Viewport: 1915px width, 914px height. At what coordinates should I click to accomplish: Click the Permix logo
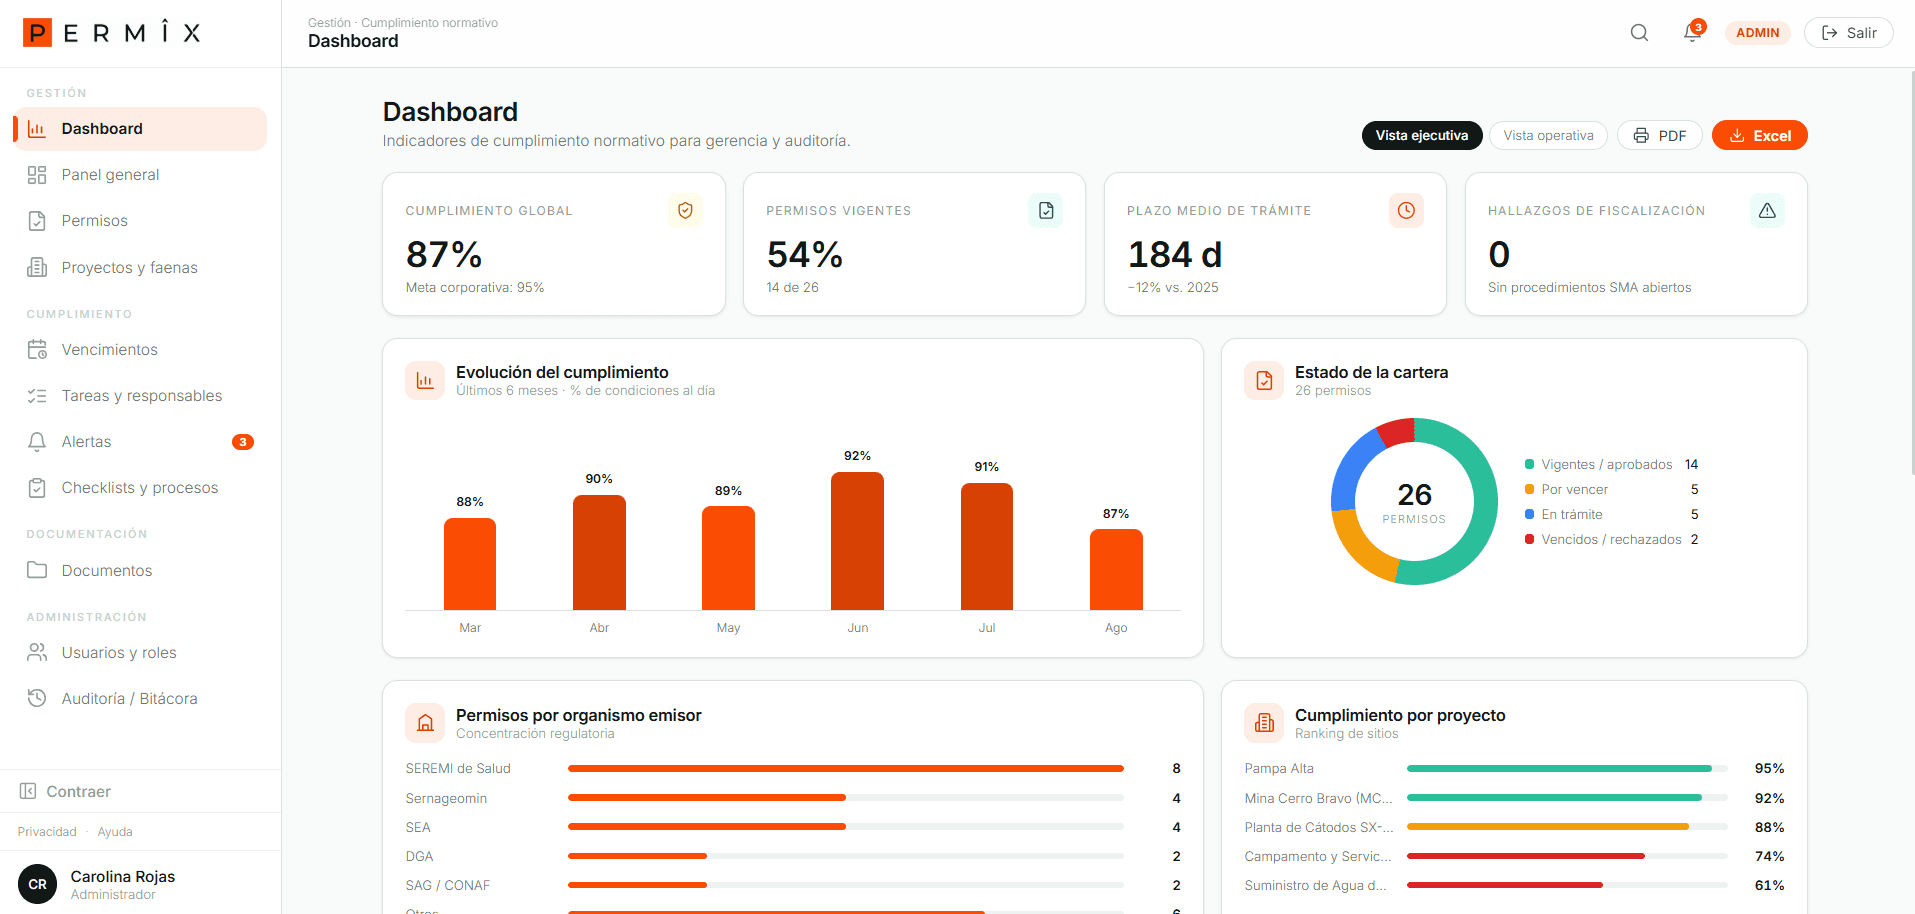(112, 33)
